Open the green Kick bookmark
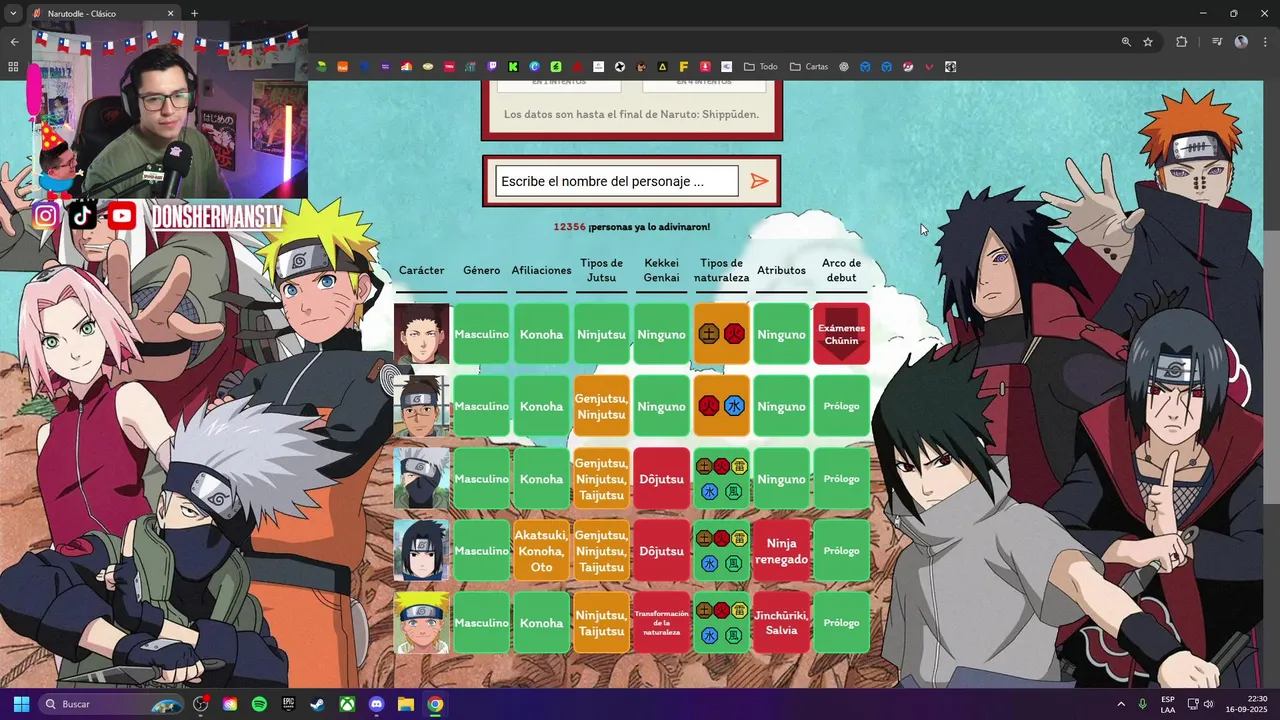1280x720 pixels. tap(513, 67)
